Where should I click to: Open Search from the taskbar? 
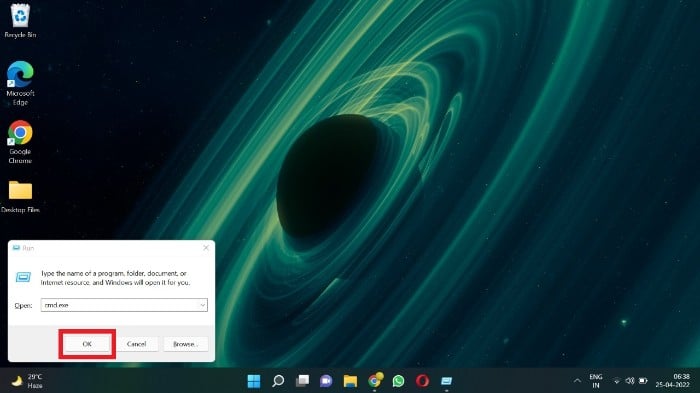(278, 381)
